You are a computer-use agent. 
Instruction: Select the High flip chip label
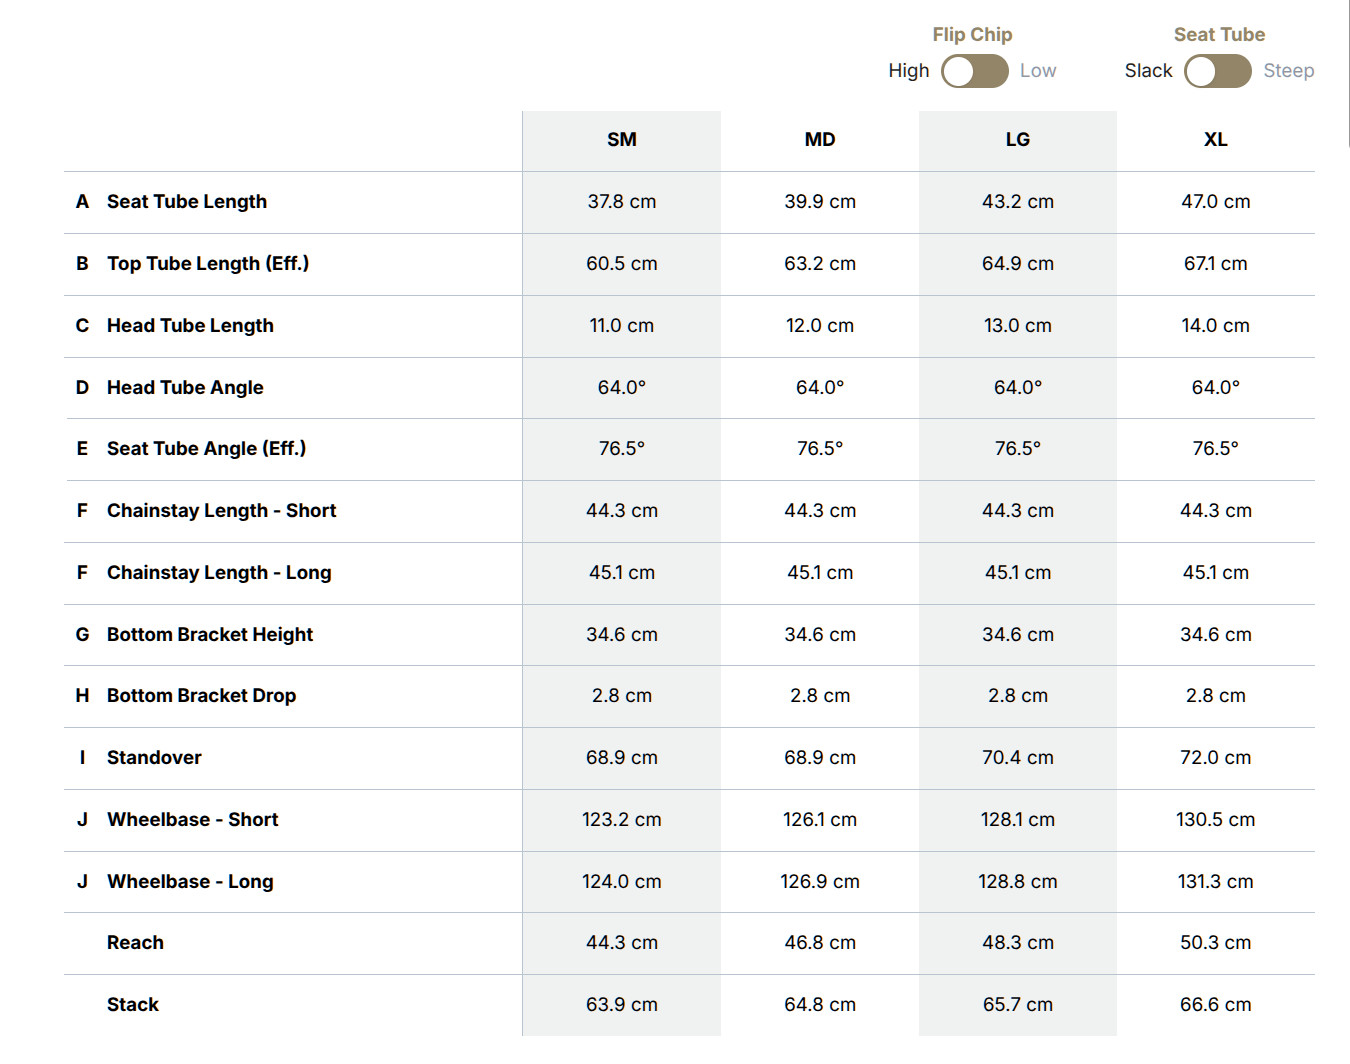pos(908,71)
